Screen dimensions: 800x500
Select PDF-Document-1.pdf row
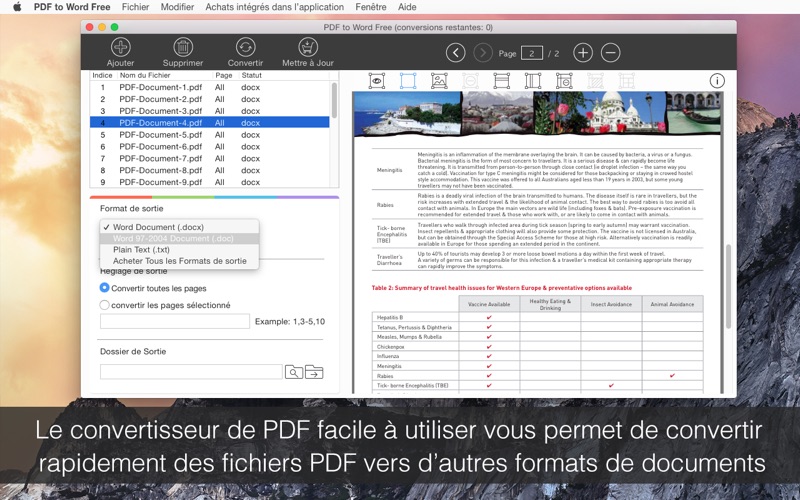click(x=210, y=87)
